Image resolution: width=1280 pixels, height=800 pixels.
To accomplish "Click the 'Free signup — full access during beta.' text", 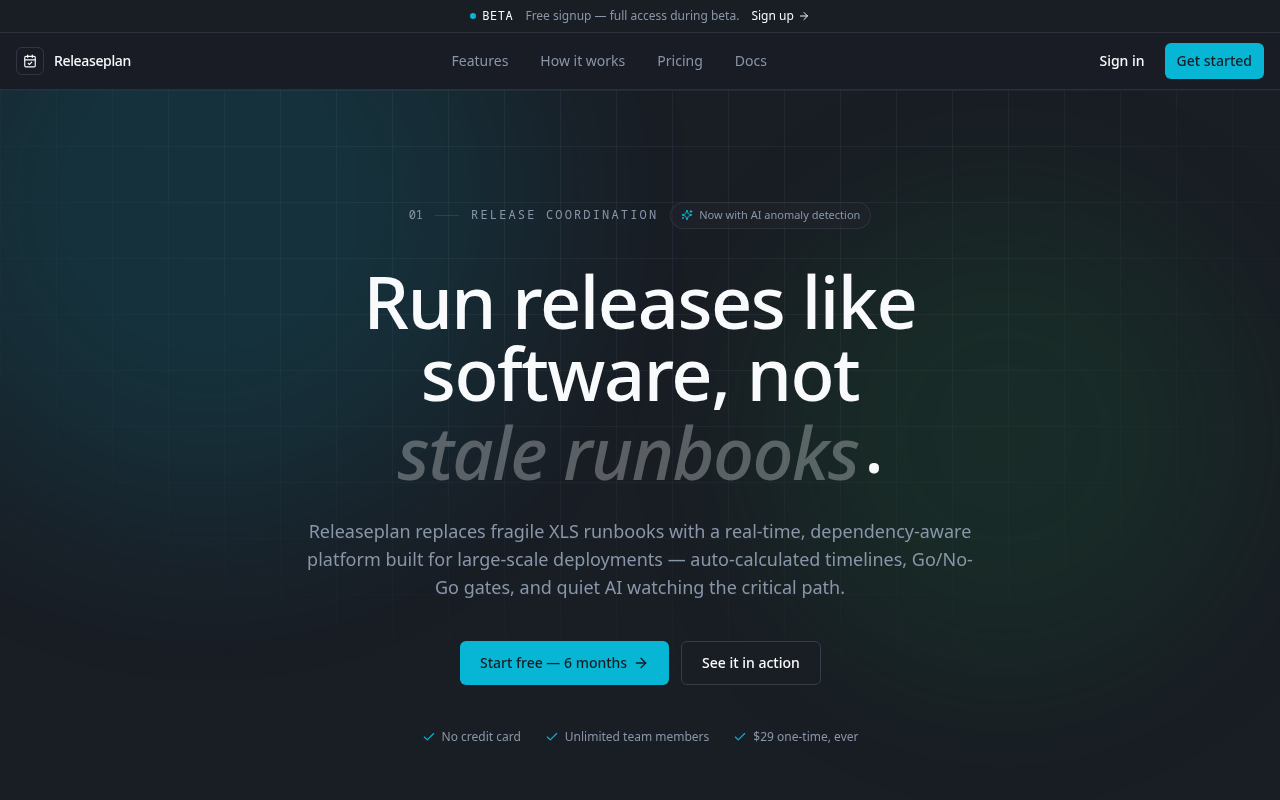I will pyautogui.click(x=632, y=16).
